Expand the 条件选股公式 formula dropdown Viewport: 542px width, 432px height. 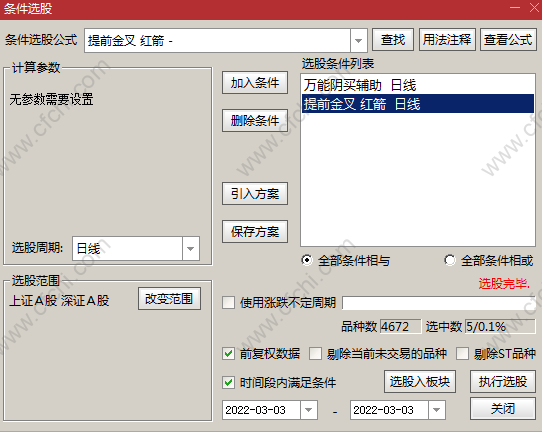pos(358,41)
